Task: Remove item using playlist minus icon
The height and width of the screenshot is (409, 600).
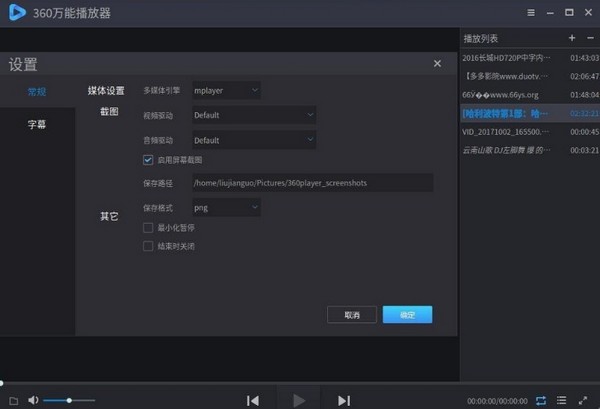Action: 588,38
